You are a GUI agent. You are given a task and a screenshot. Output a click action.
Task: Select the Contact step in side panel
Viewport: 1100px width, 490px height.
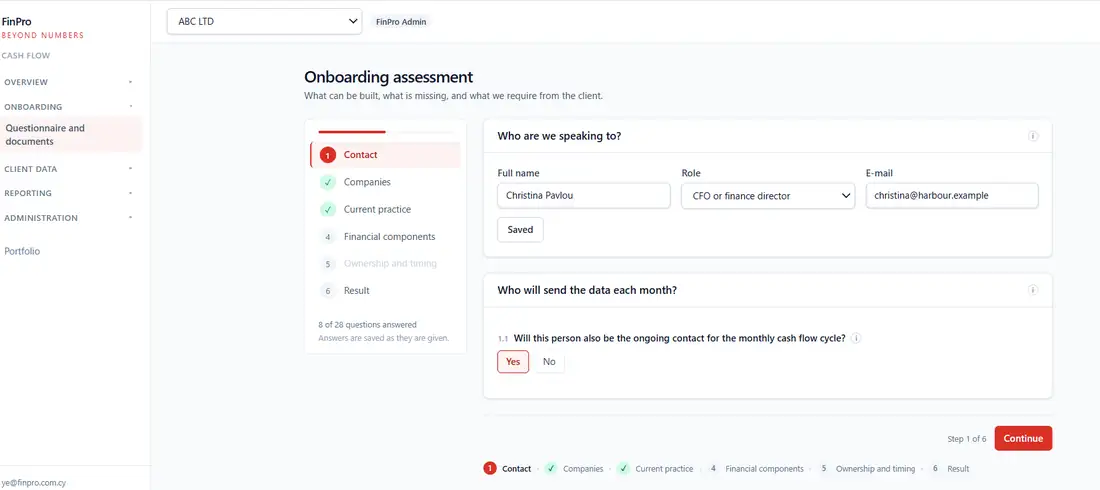point(385,155)
